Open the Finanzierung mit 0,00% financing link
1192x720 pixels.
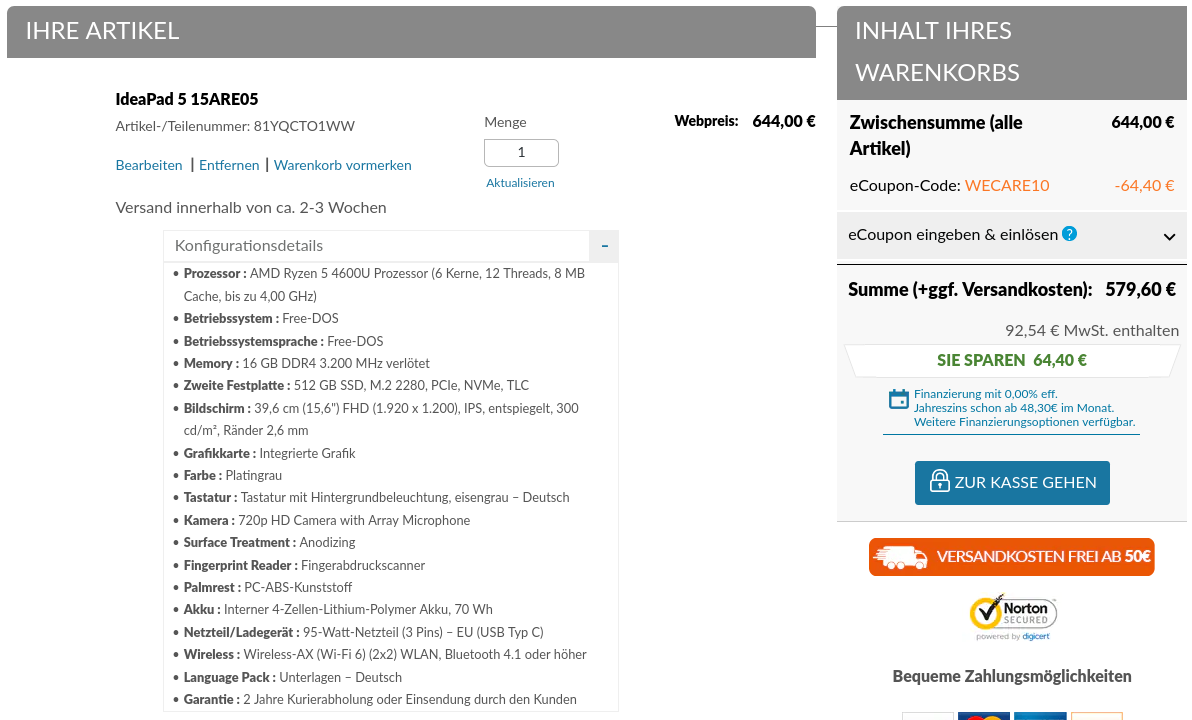click(1024, 408)
